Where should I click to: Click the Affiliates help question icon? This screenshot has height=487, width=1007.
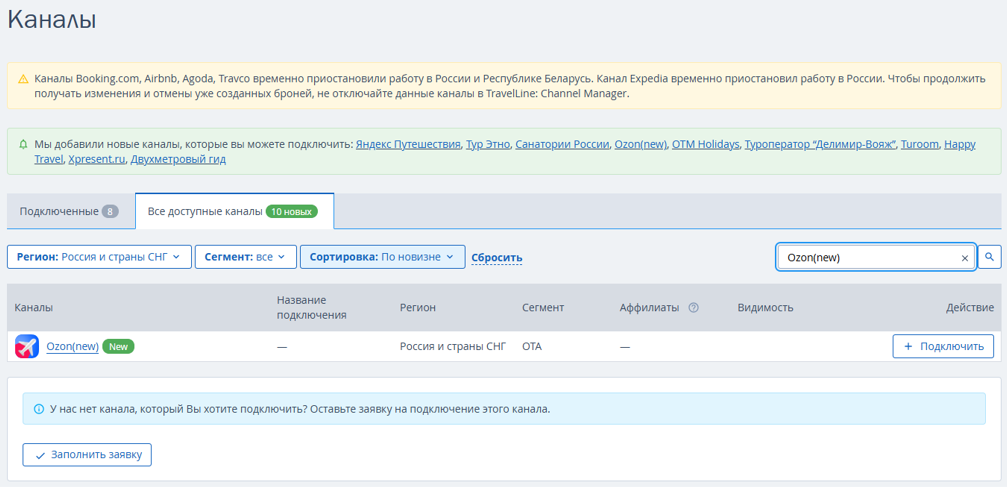[693, 308]
